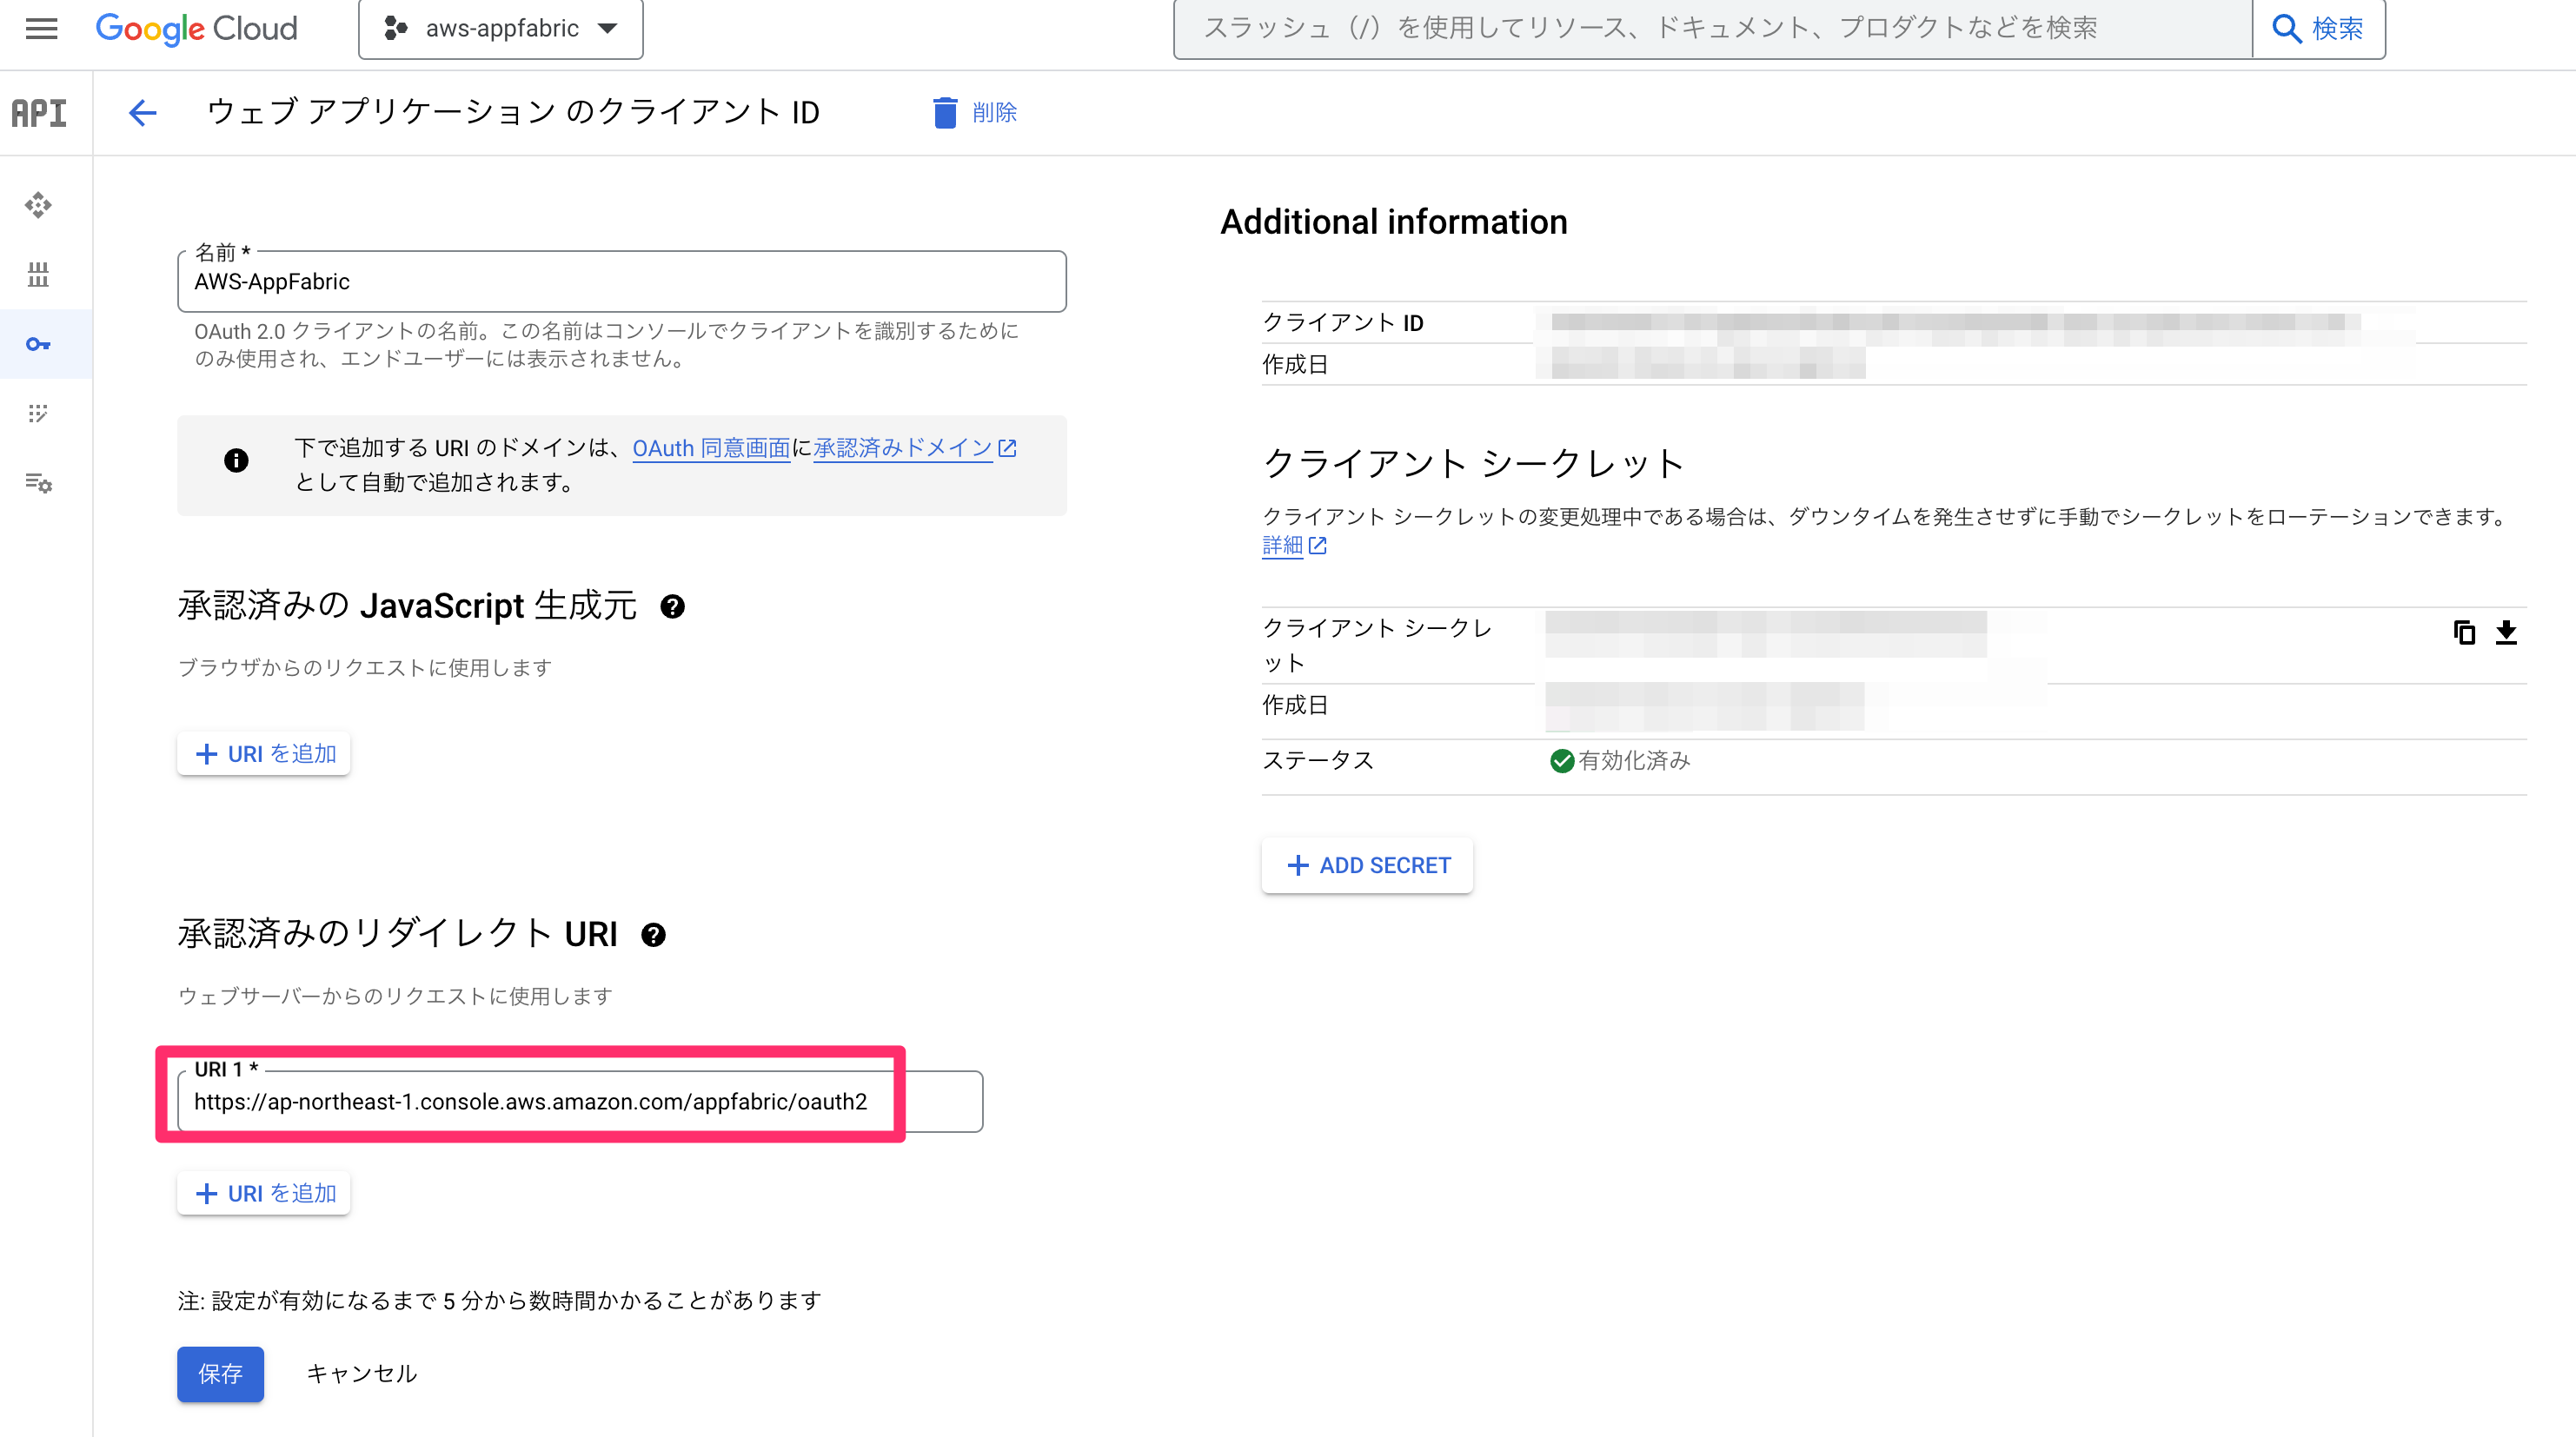Focus the top resource search box

pyautogui.click(x=1712, y=28)
